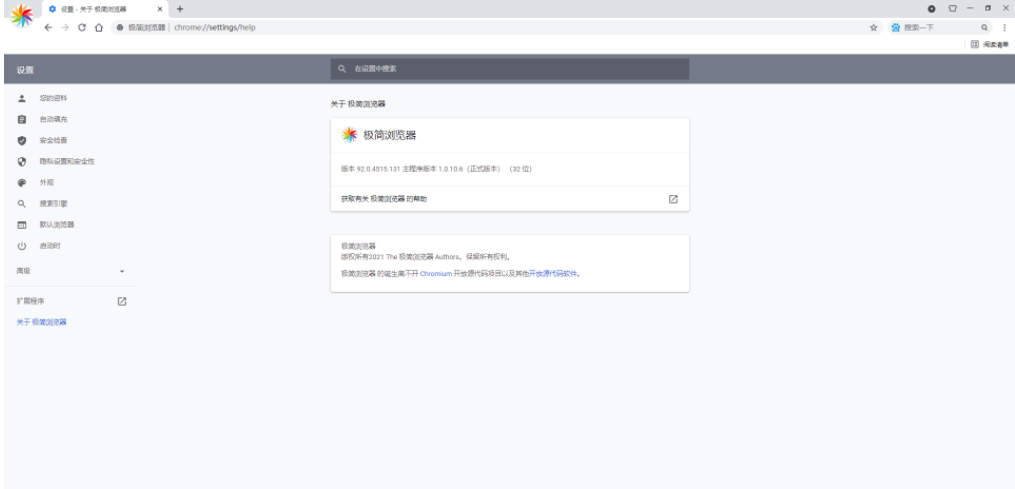Image resolution: width=1015 pixels, height=489 pixels.
Task: Focus the 搜索一下 search box
Action: 940,27
